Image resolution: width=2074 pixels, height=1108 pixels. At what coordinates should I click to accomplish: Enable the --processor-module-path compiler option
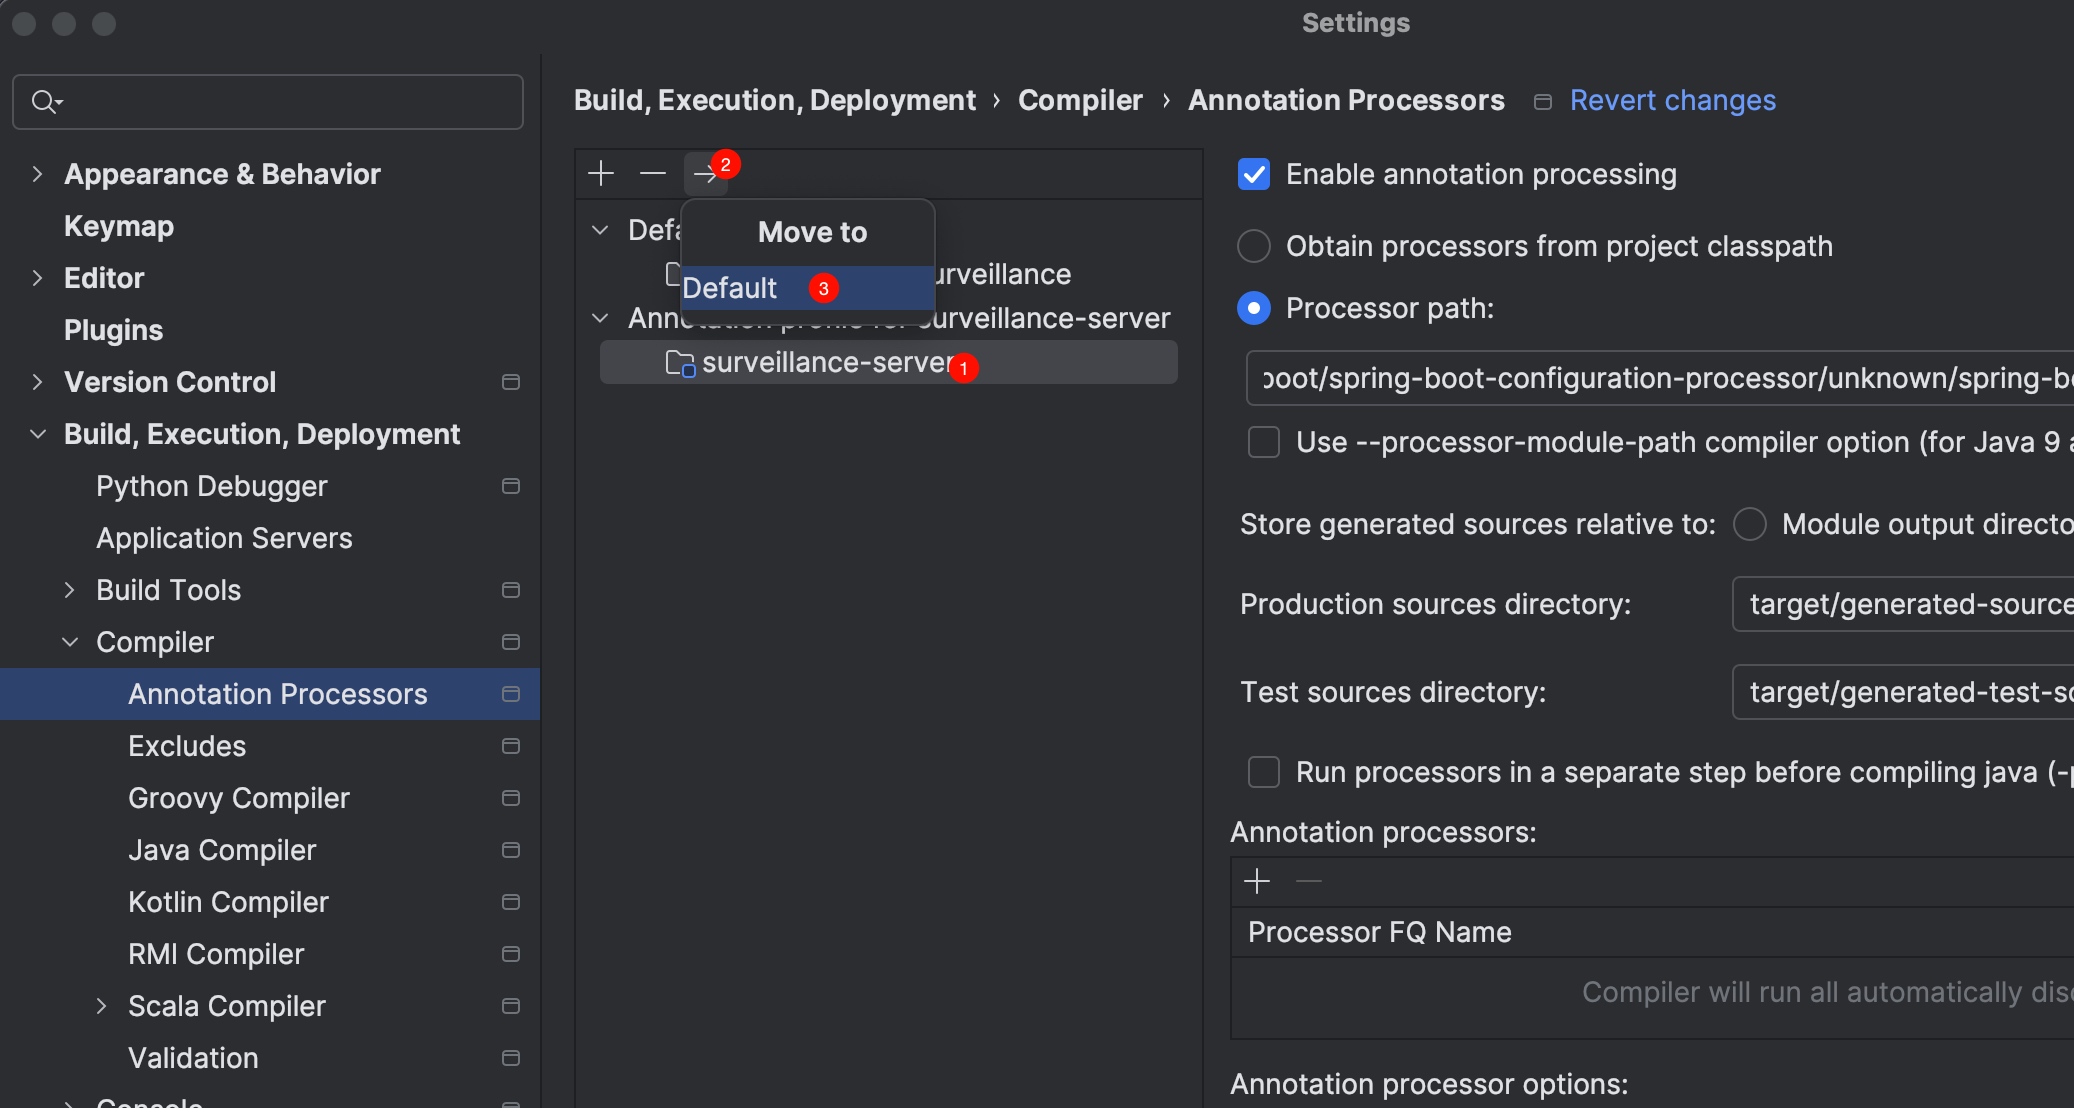(x=1264, y=442)
